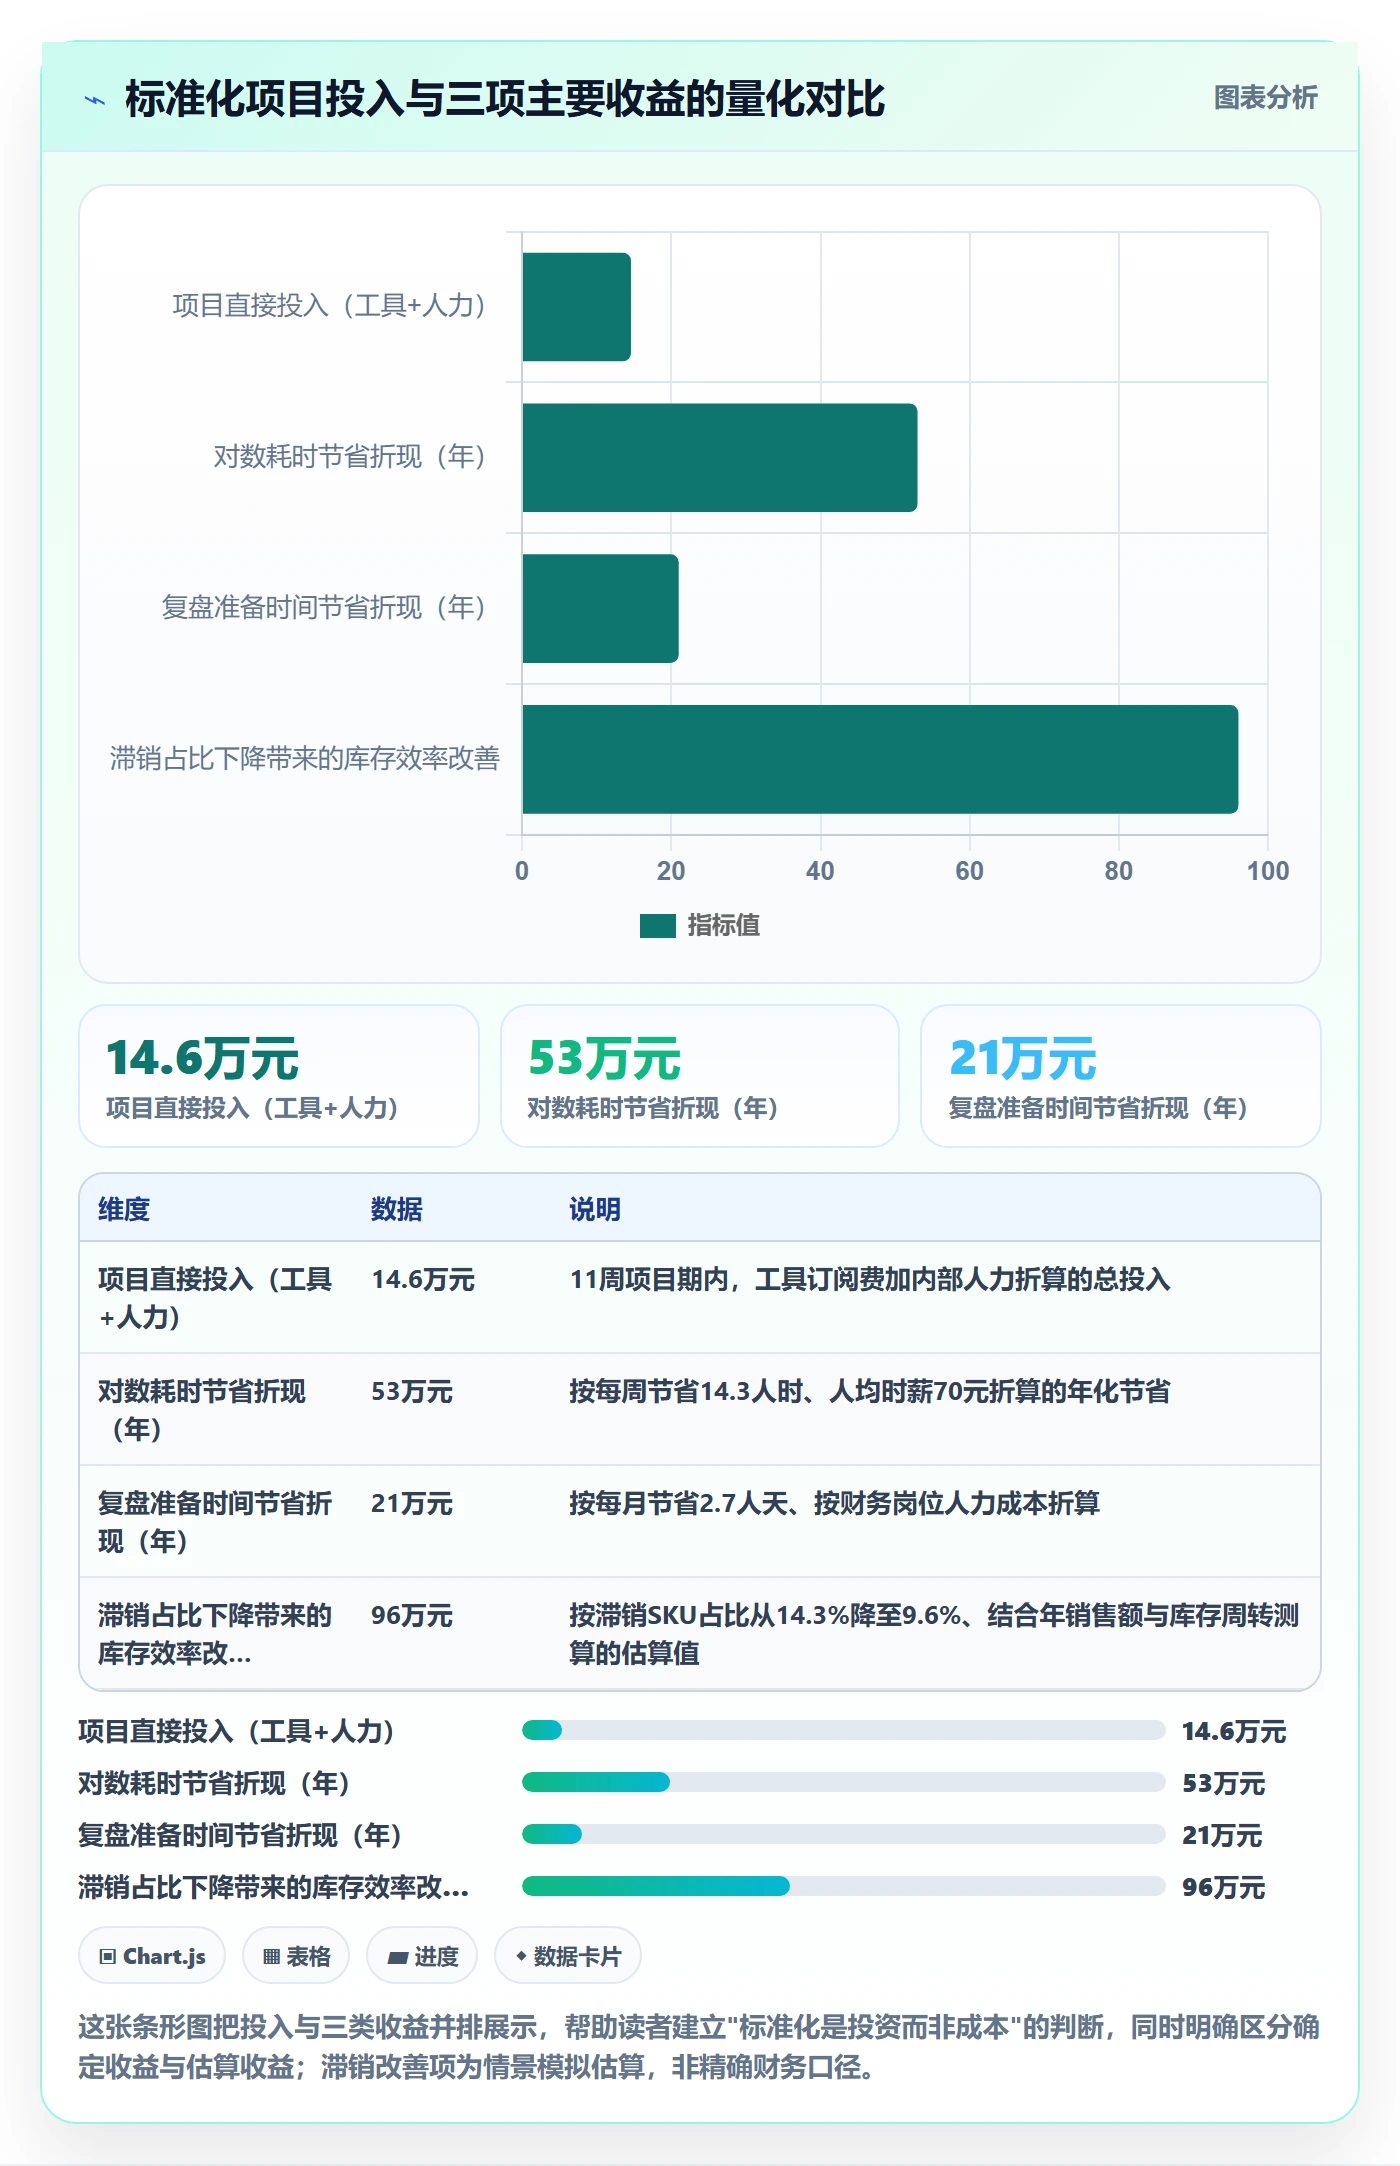The image size is (1400, 2166).
Task: Click the 96万元 progress value
Action: click(1224, 1888)
